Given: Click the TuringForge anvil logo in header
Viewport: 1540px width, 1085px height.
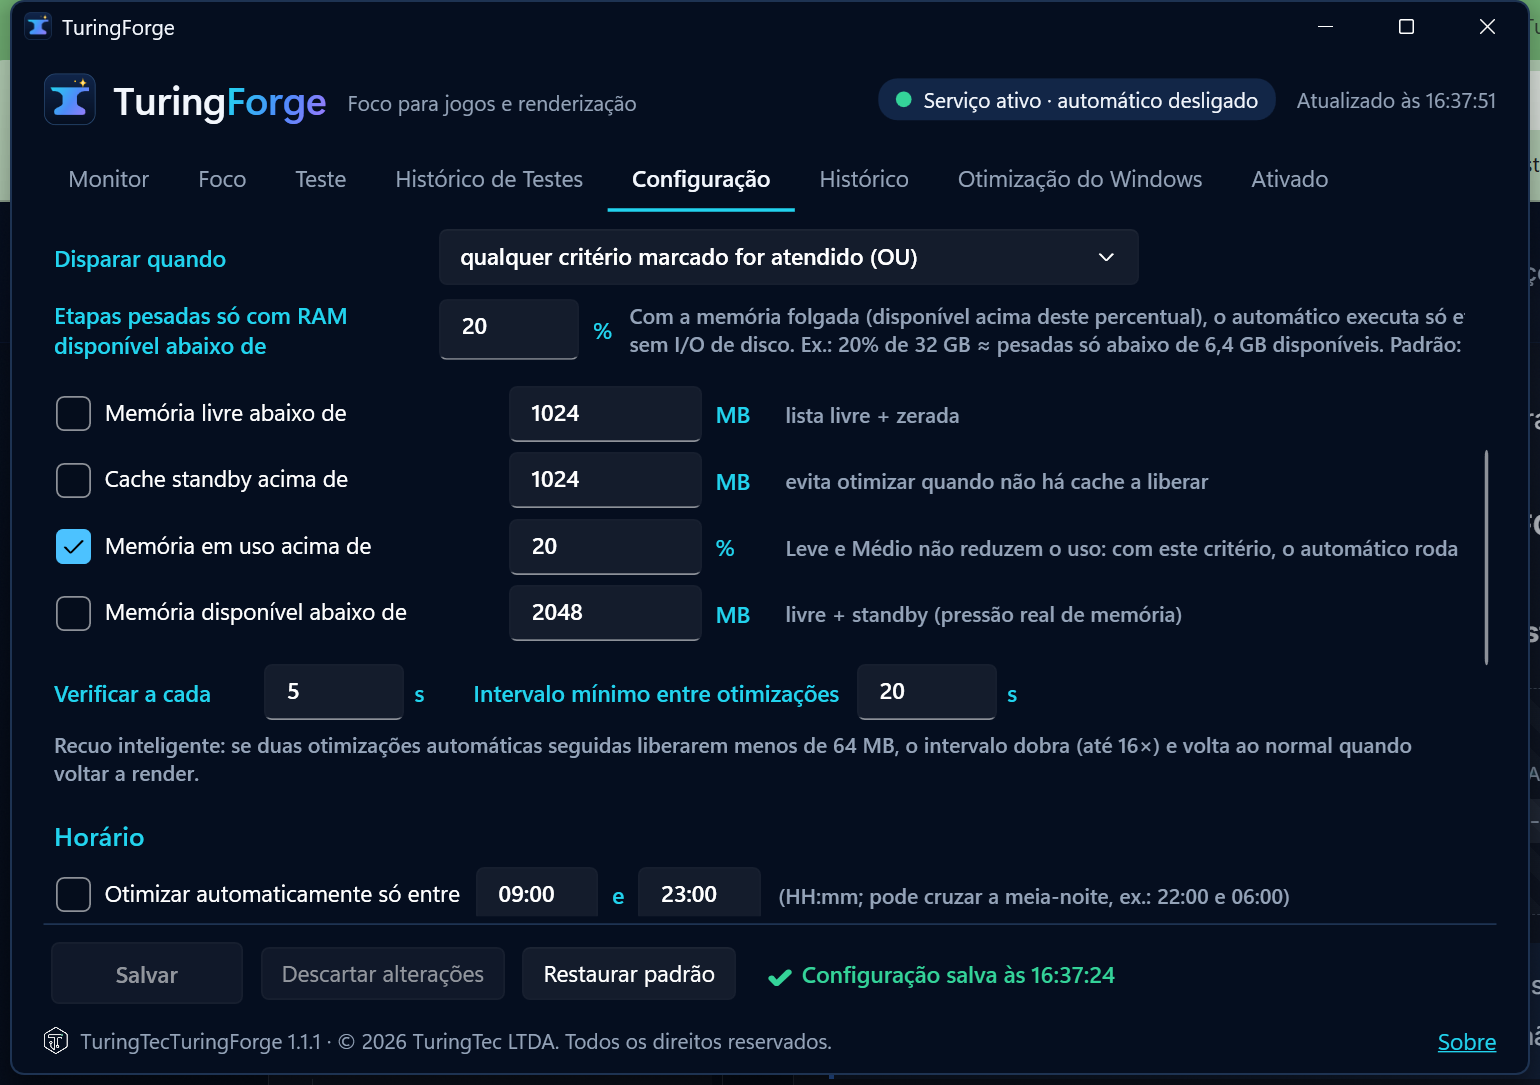Looking at the screenshot, I should coord(70,100).
